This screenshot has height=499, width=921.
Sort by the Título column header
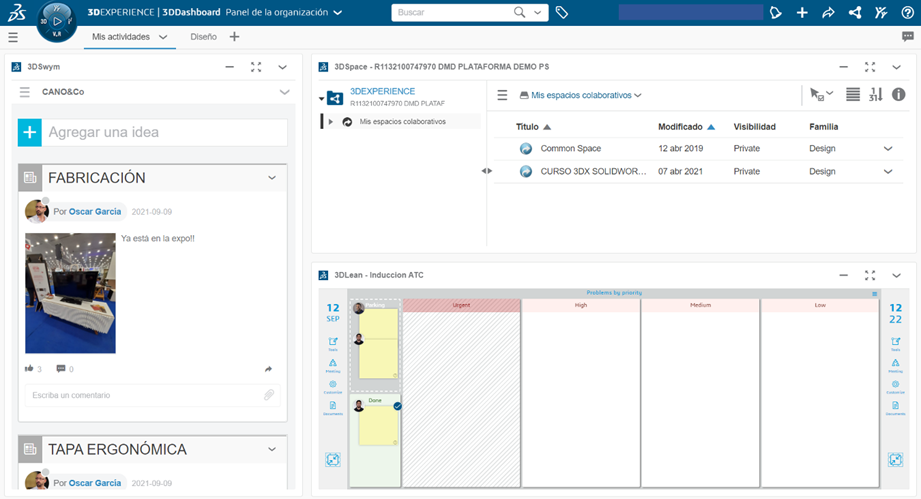tap(527, 127)
